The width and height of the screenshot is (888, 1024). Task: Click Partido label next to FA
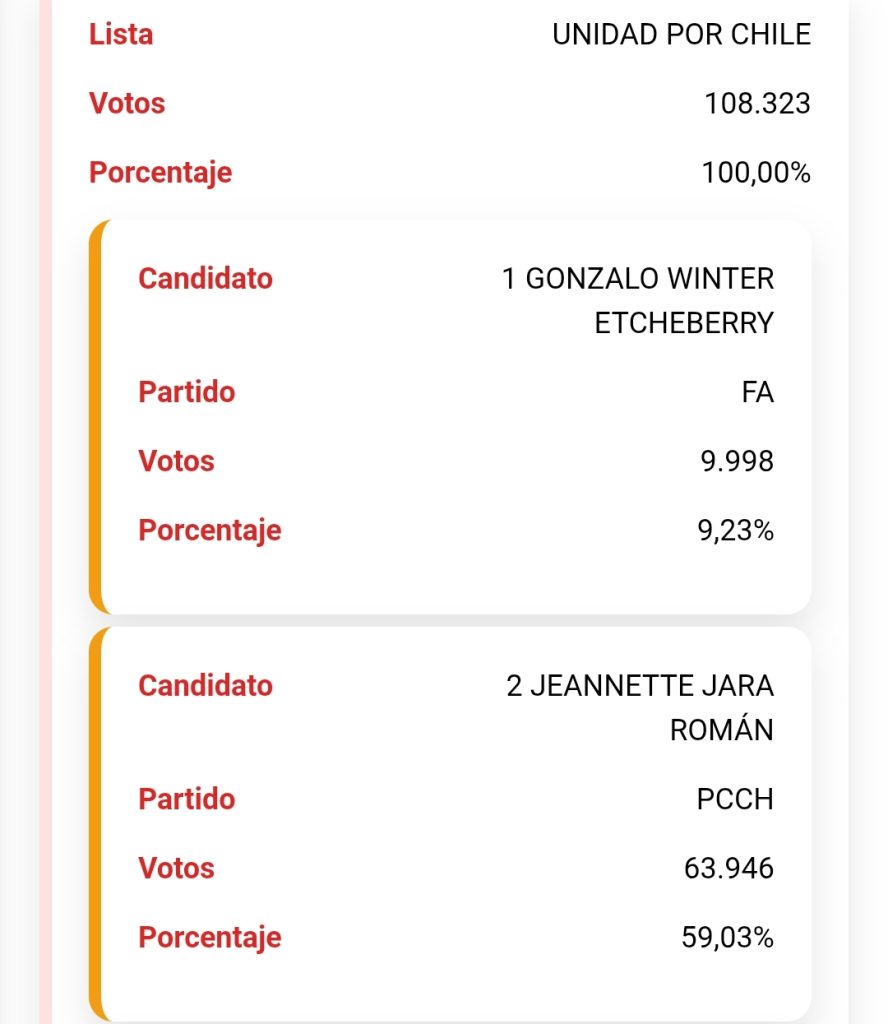[187, 393]
